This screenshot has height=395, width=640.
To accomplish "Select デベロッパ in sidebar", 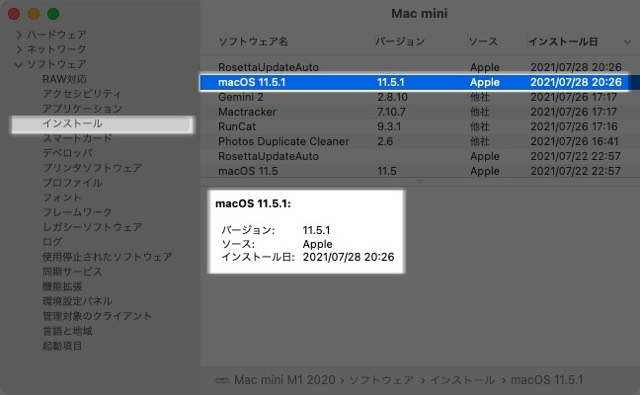I will click(x=67, y=153).
